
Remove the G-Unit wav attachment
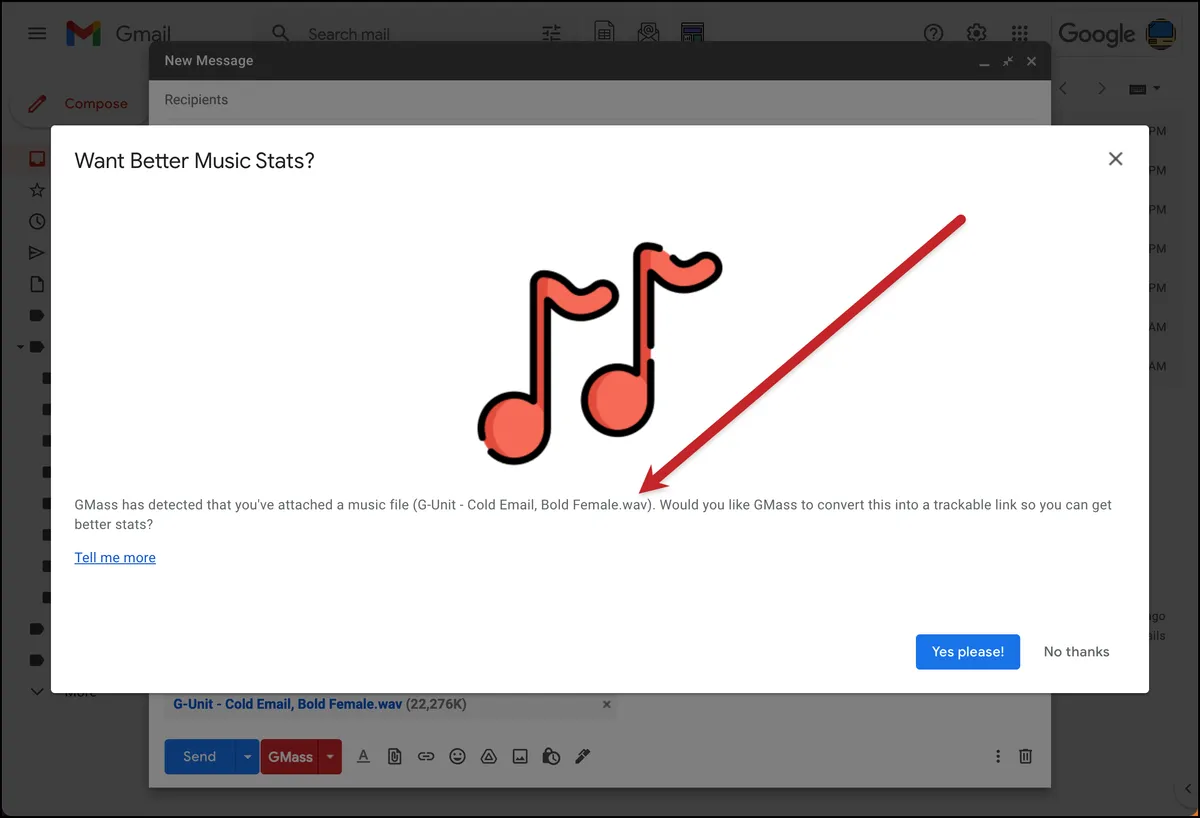[606, 704]
